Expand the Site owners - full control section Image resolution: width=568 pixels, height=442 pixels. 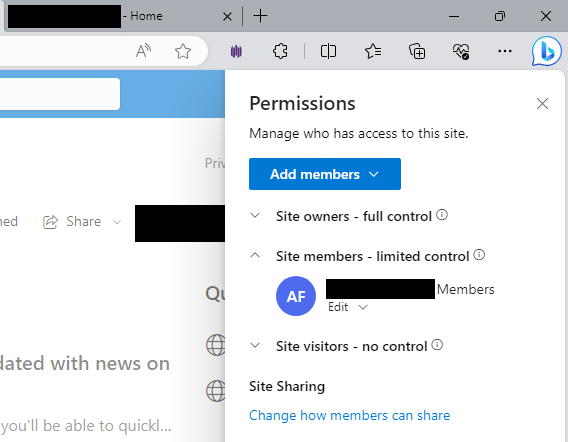[255, 216]
